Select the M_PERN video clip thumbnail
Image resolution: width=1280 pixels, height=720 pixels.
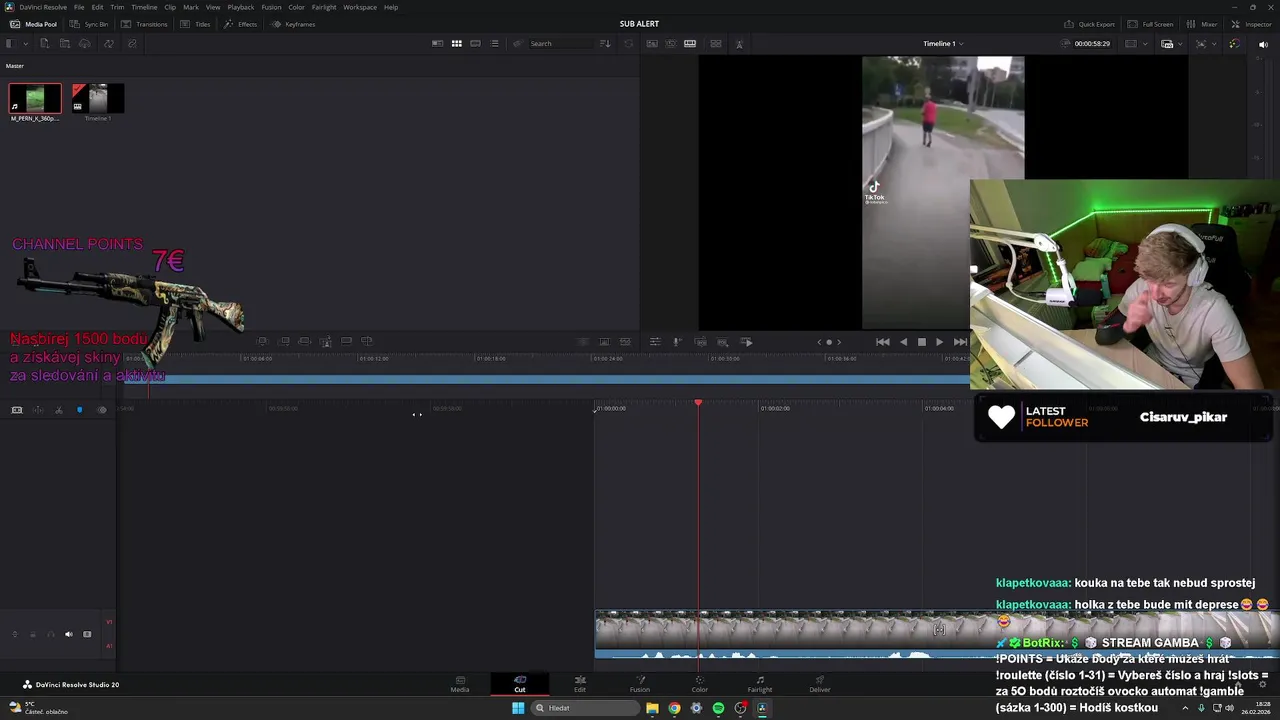coord(35,98)
